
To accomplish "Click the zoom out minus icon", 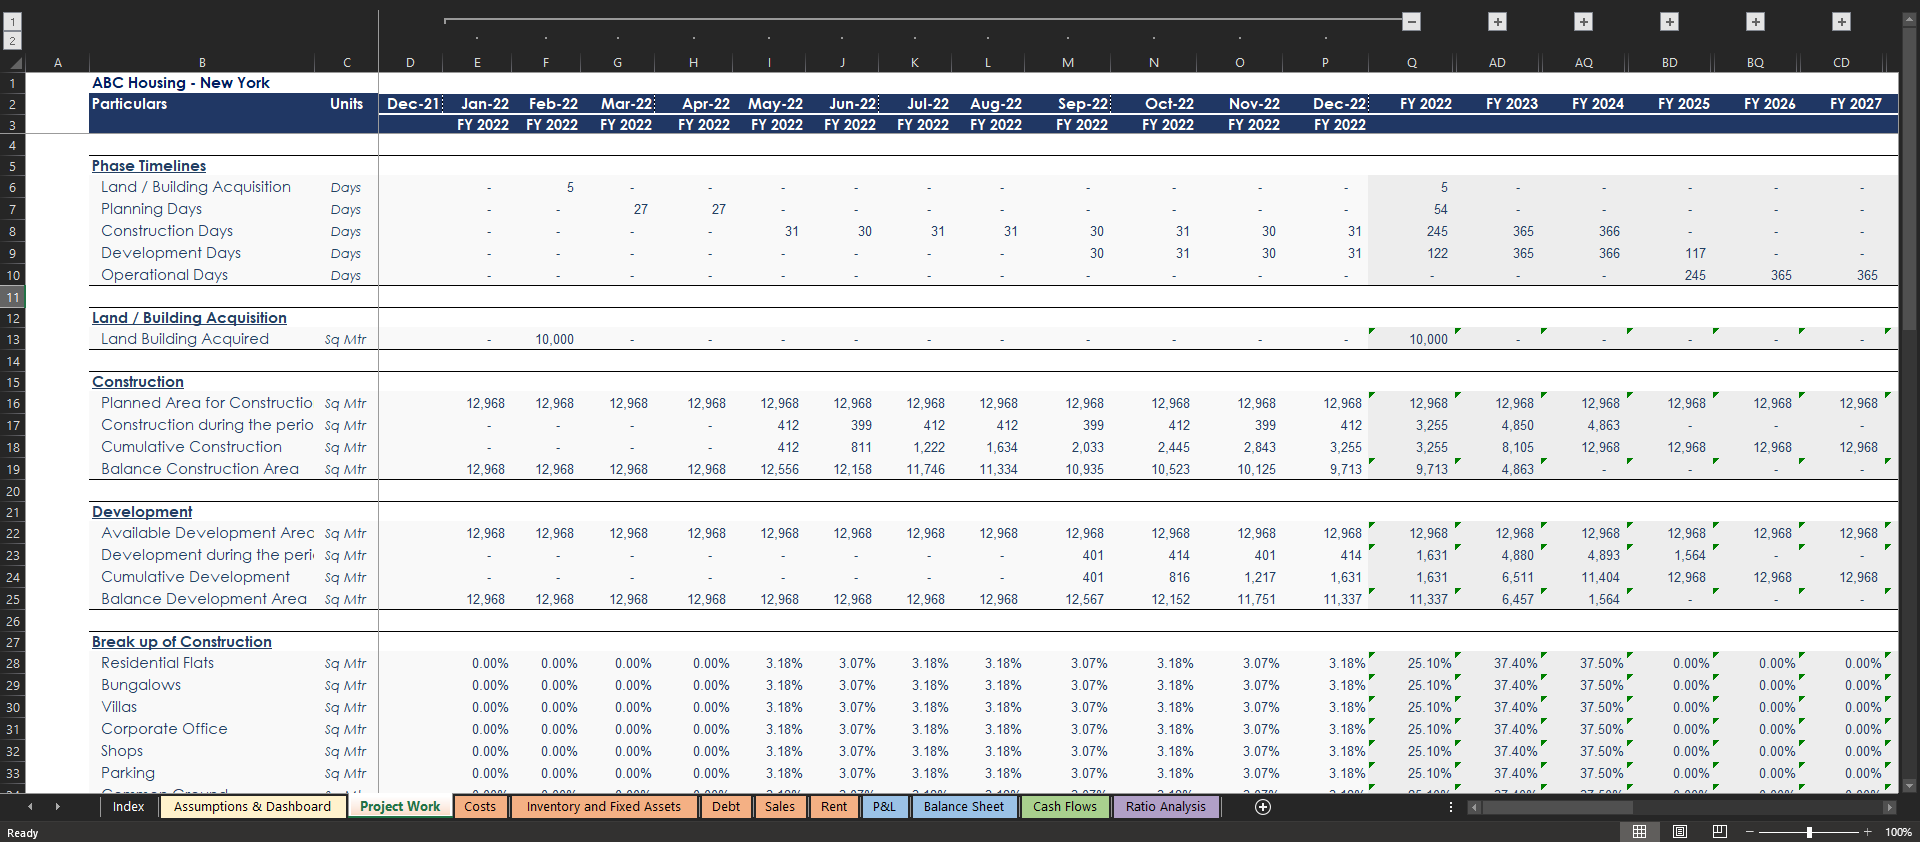I will 1750,832.
